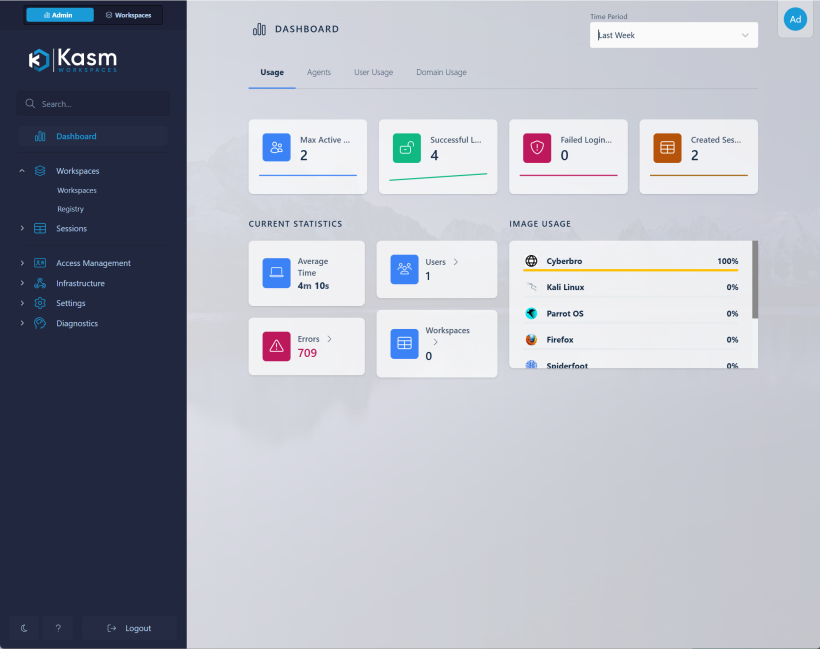Open the User Usage tab
This screenshot has height=649, width=820.
coord(373,72)
